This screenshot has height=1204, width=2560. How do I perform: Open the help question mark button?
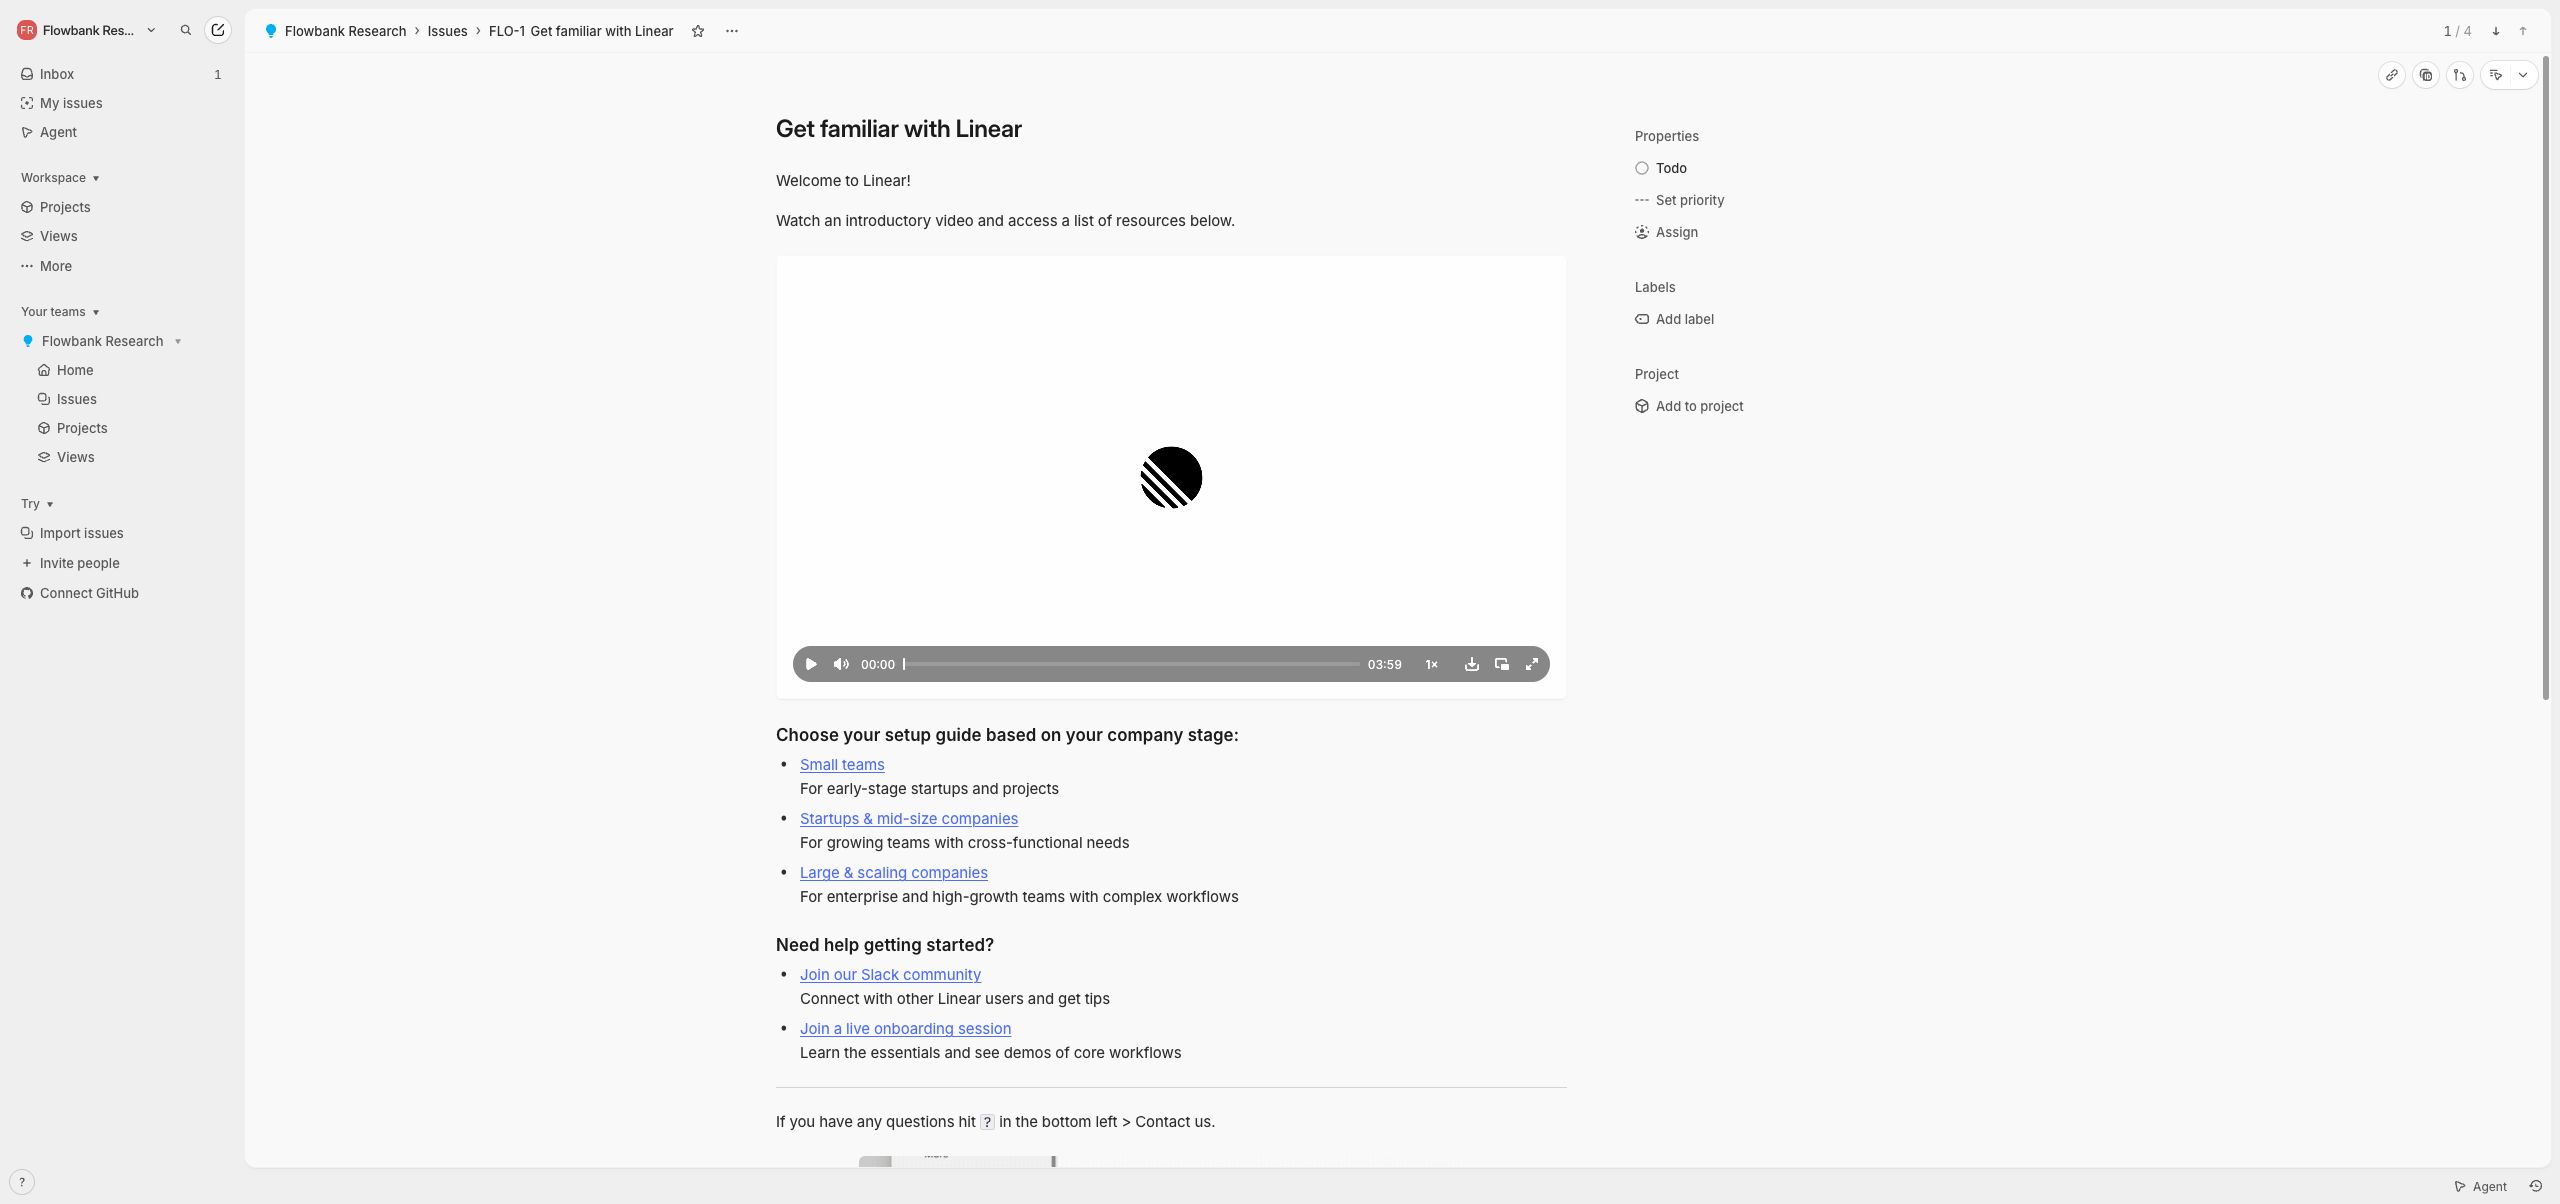point(22,1182)
